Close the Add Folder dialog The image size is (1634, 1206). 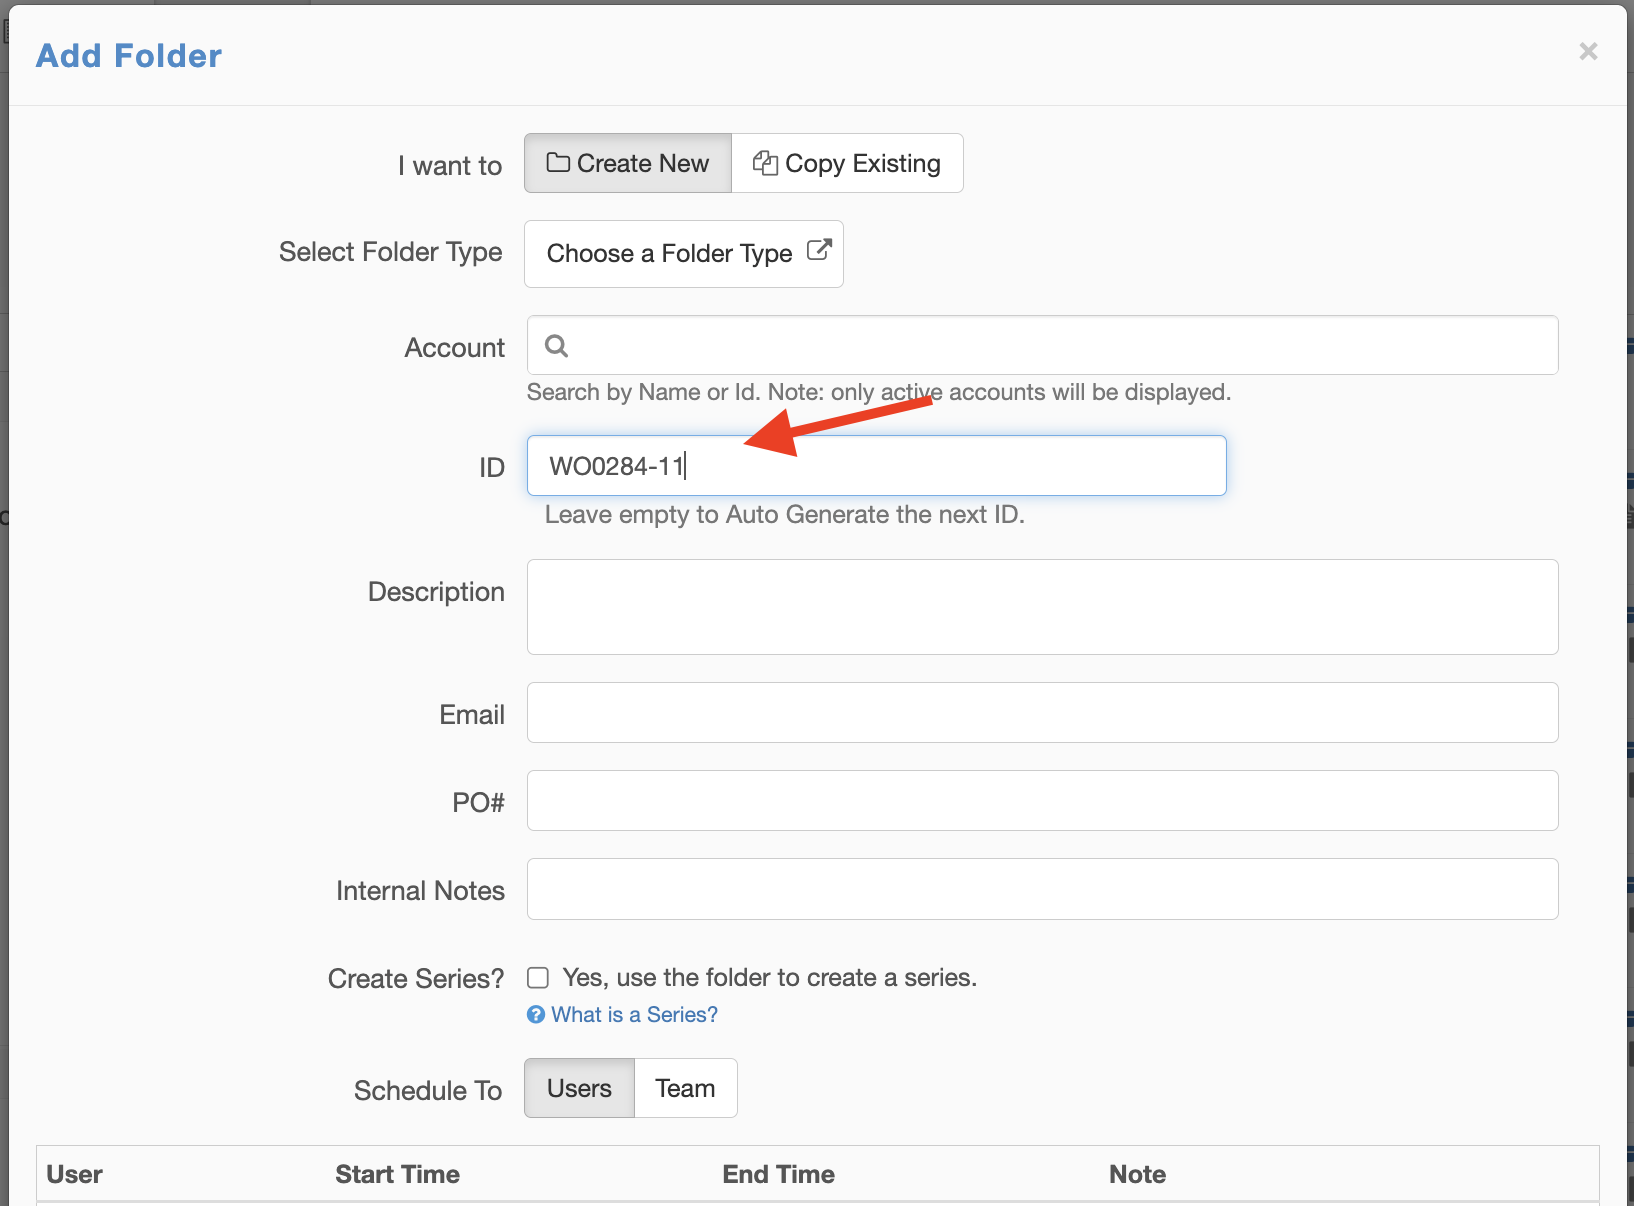tap(1587, 51)
